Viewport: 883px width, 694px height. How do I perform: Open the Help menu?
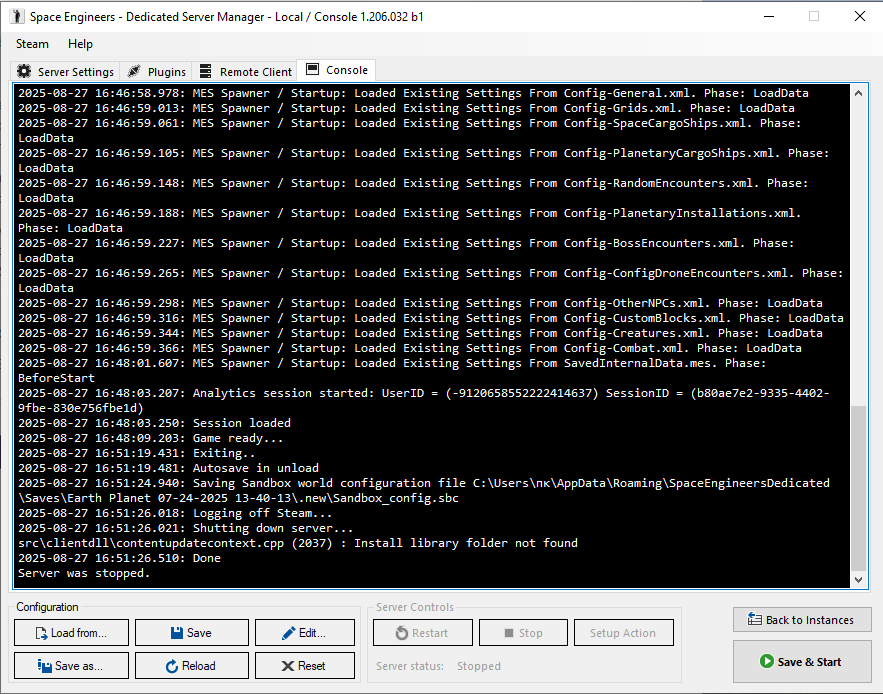(80, 44)
